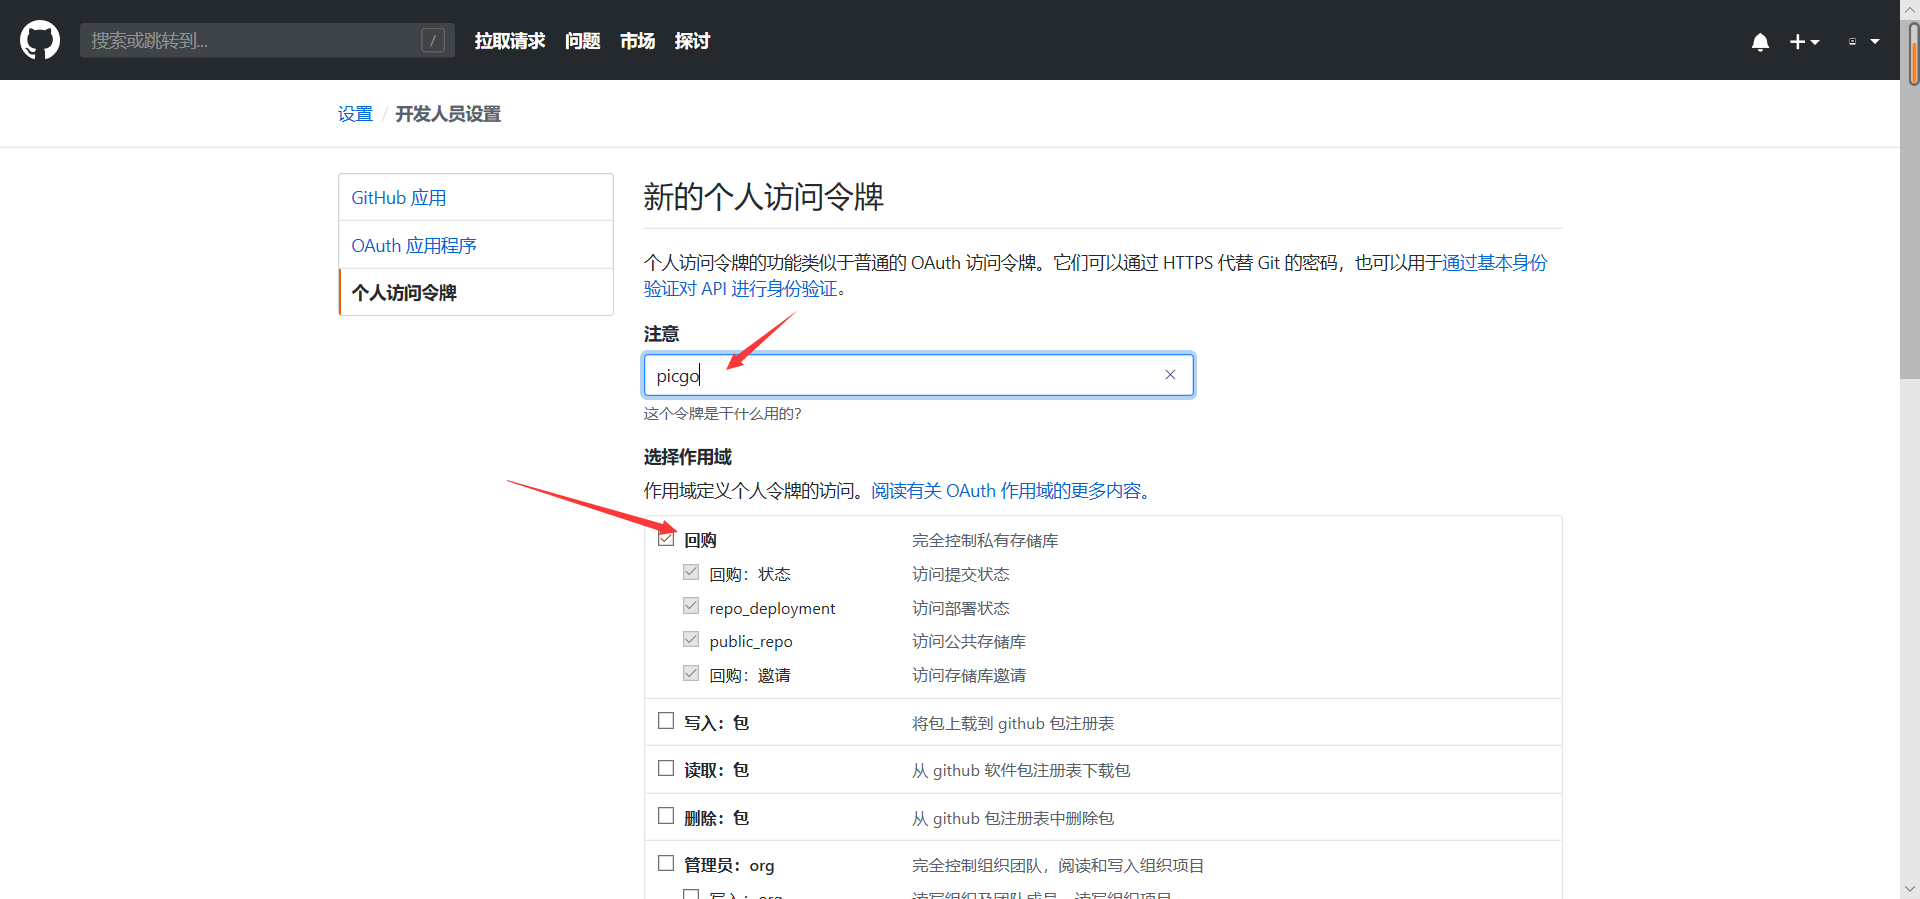Select 个人访问令牌 in the sidebar
Viewport: 1920px width, 899px height.
point(476,292)
